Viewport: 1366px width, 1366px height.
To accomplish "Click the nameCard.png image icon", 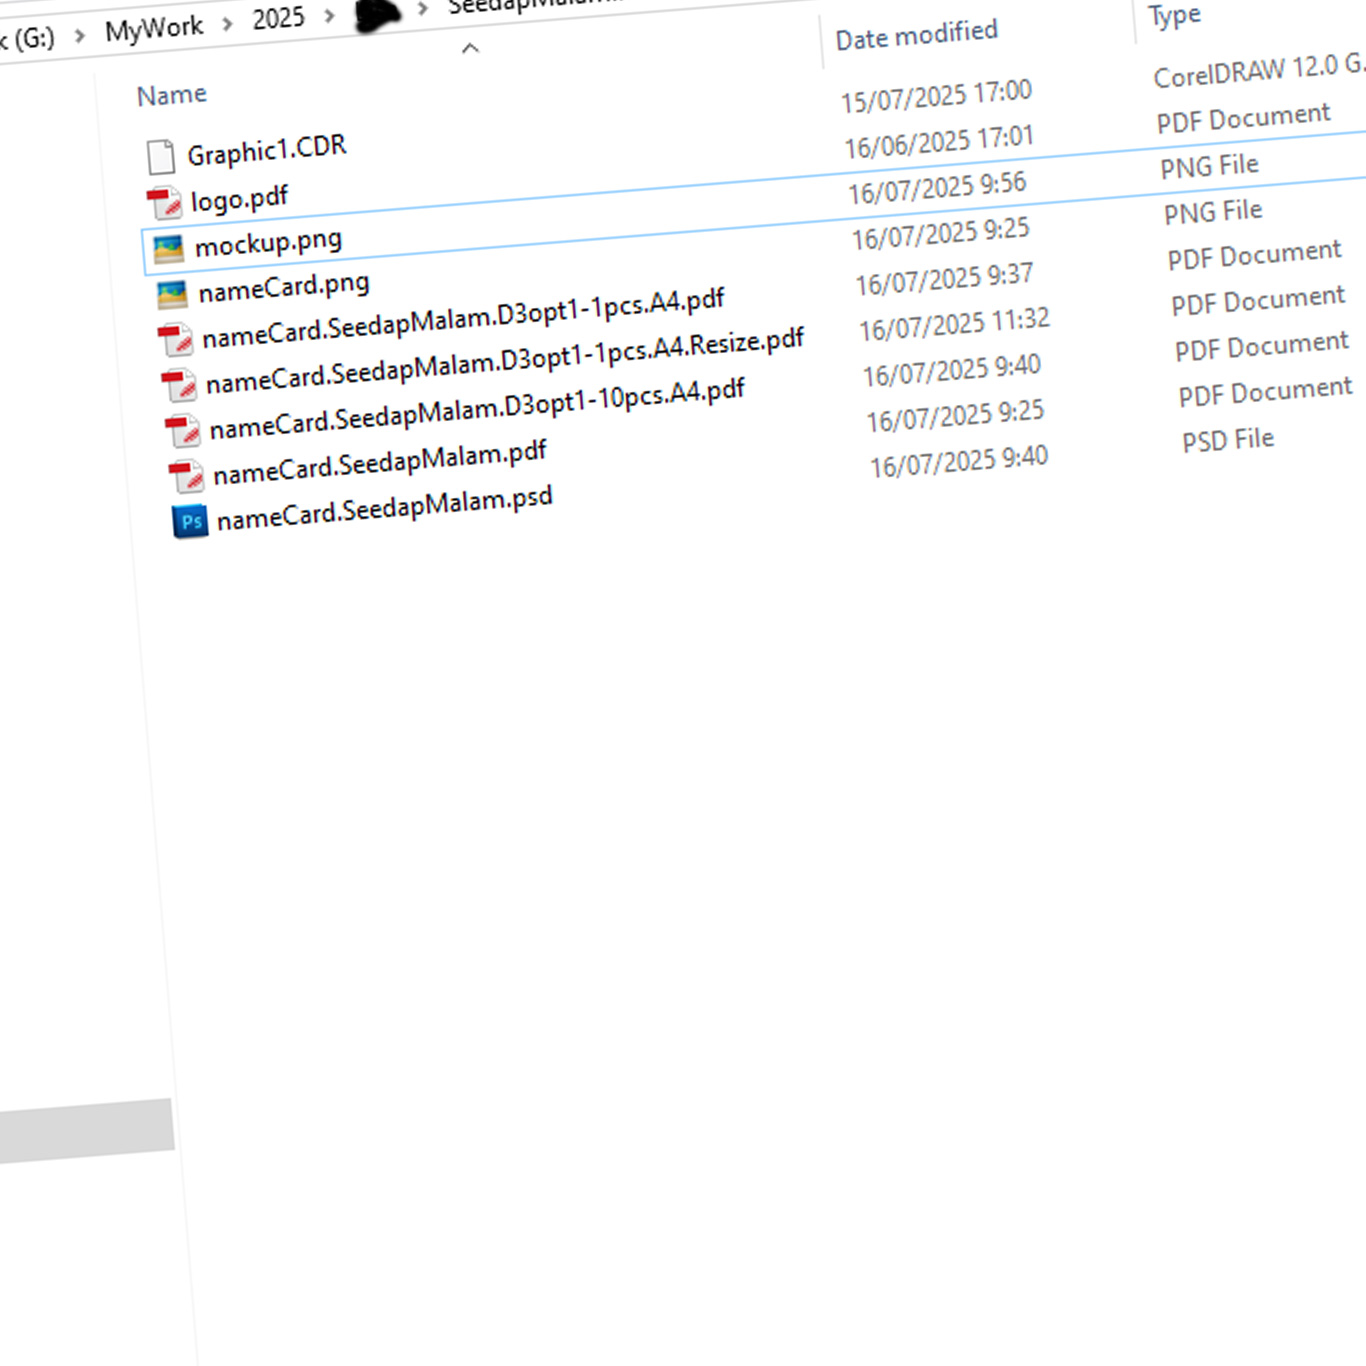I will tap(172, 294).
